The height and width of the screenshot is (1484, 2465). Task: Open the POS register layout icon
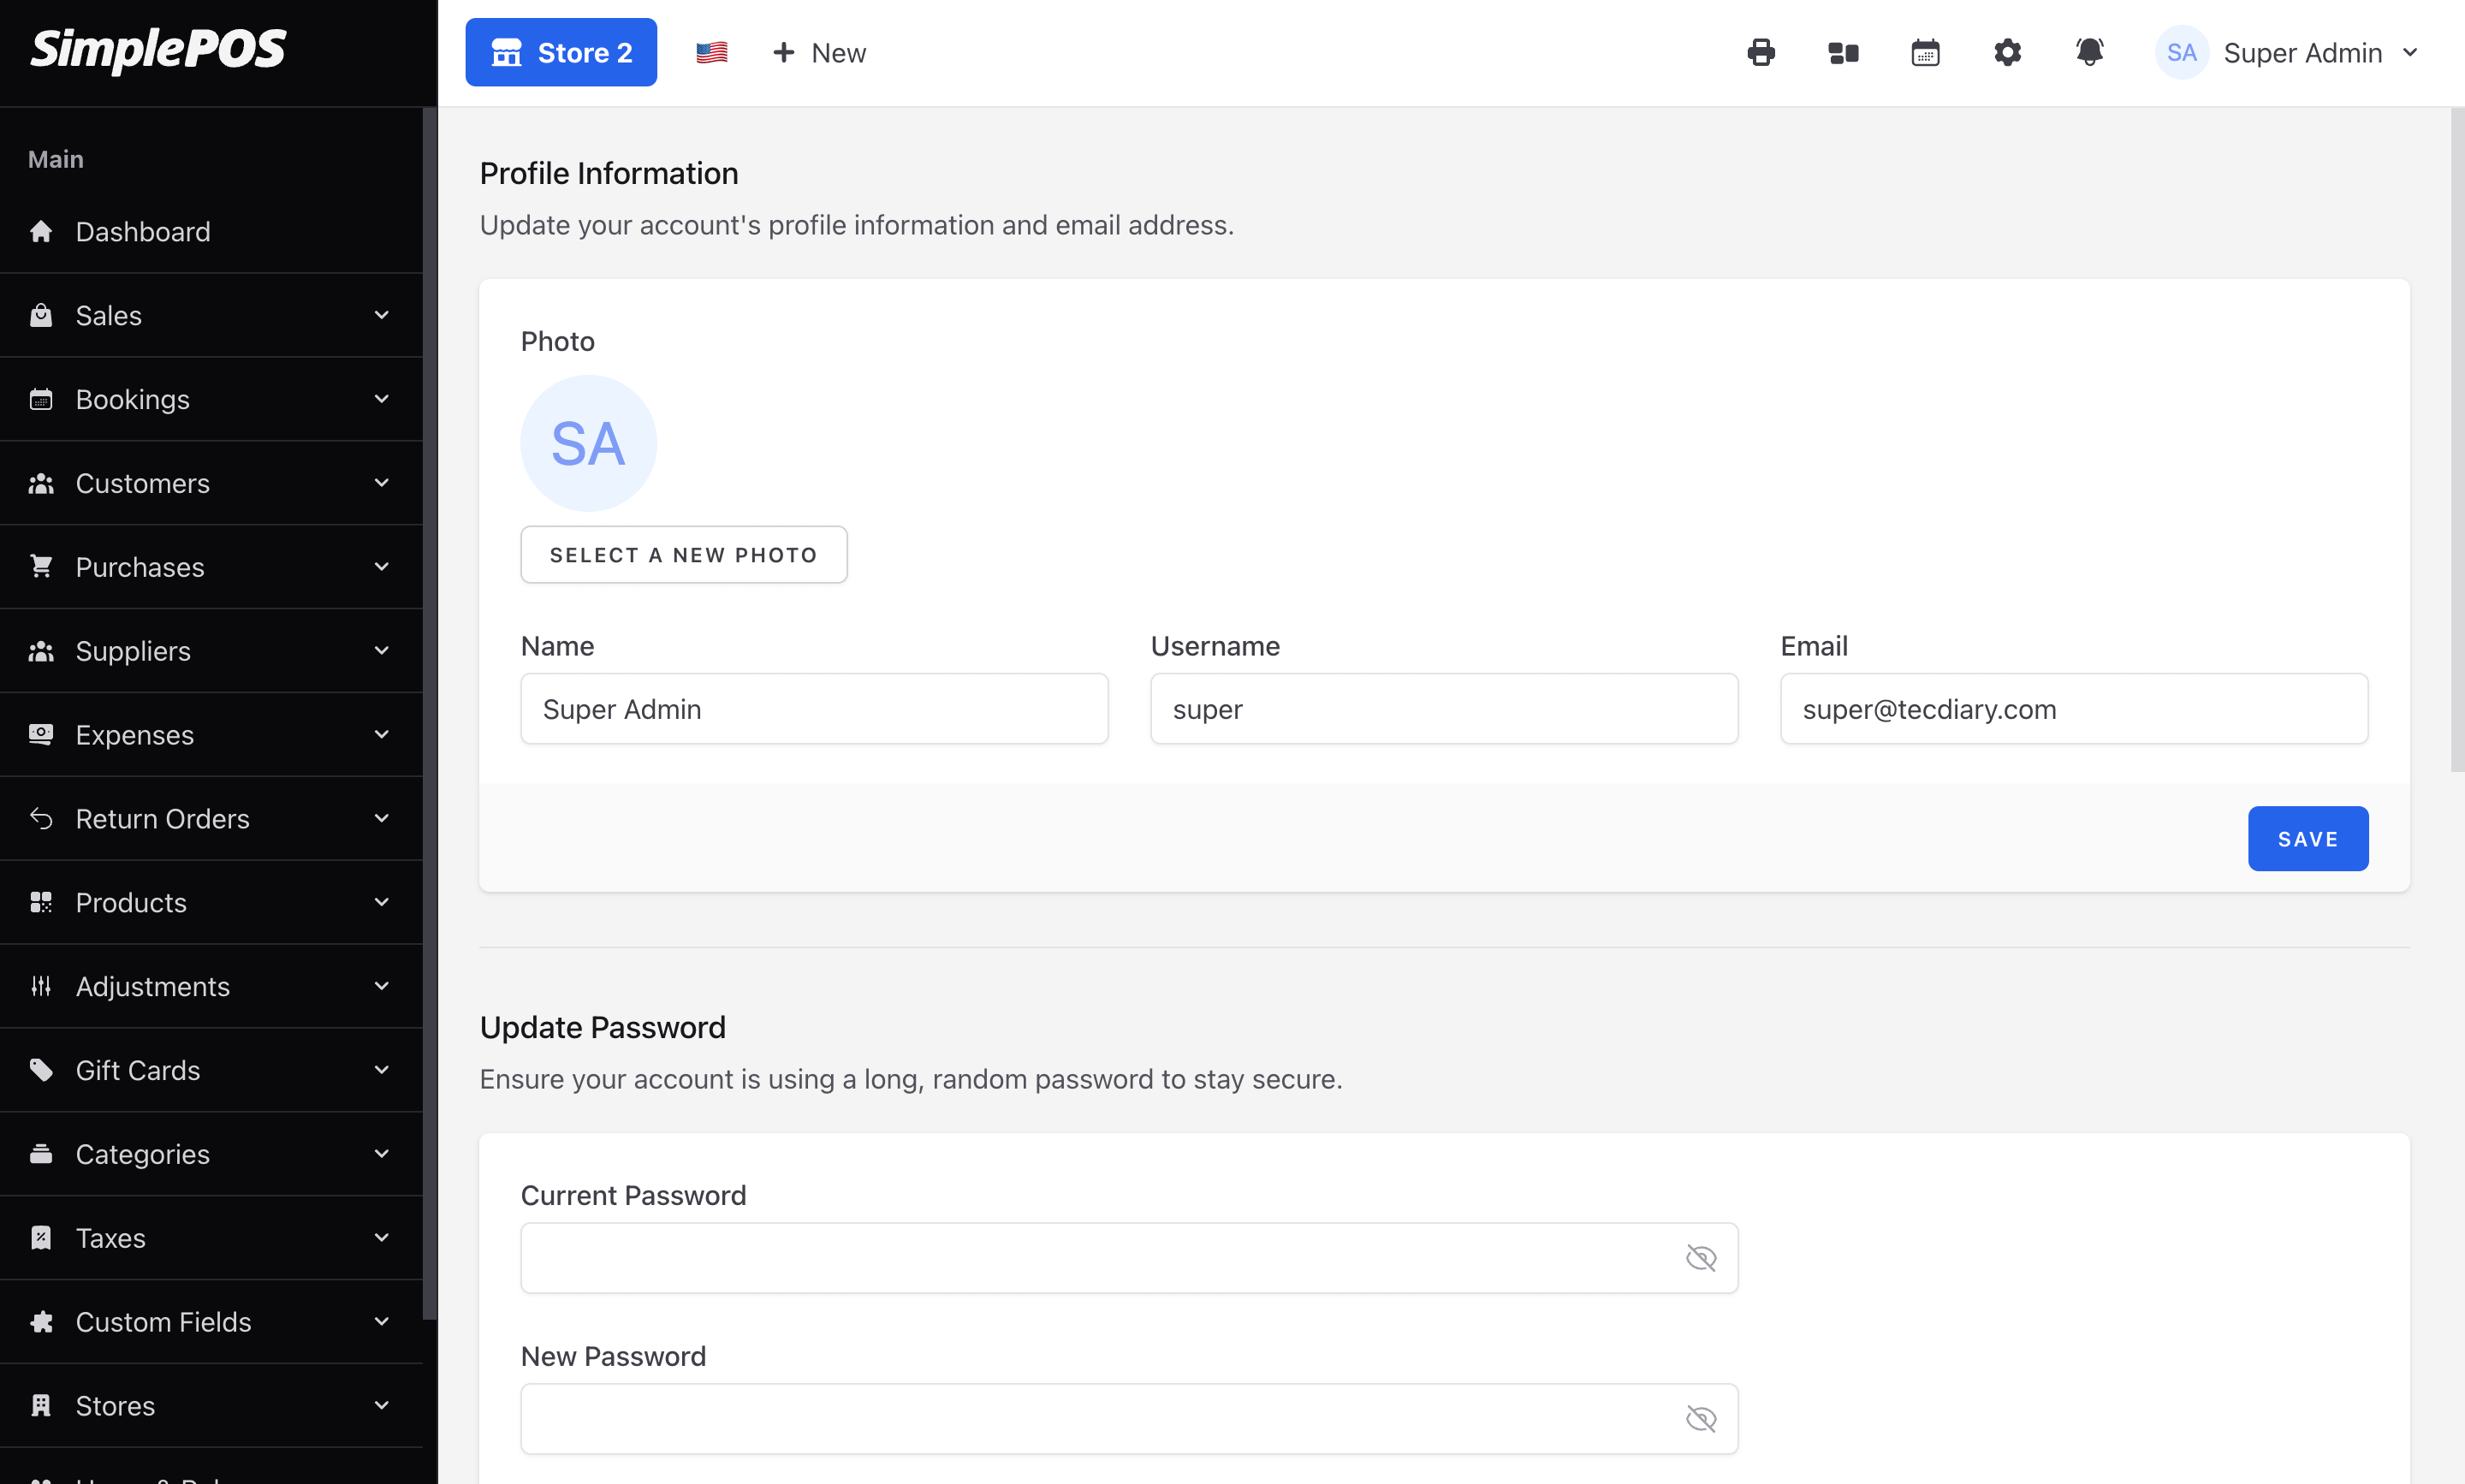(1843, 52)
